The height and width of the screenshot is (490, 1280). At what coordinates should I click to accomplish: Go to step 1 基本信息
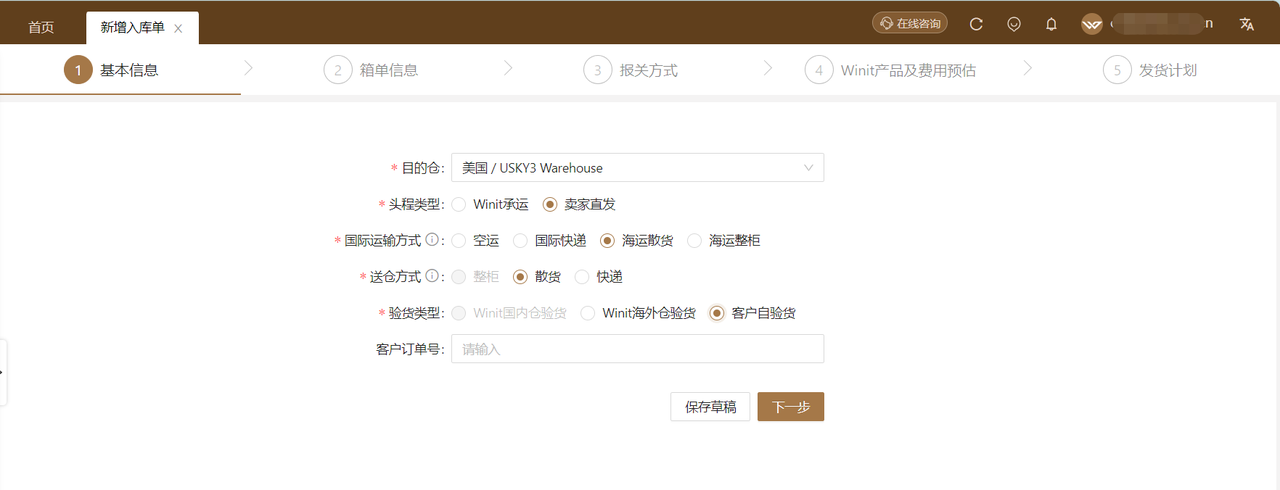click(x=111, y=70)
